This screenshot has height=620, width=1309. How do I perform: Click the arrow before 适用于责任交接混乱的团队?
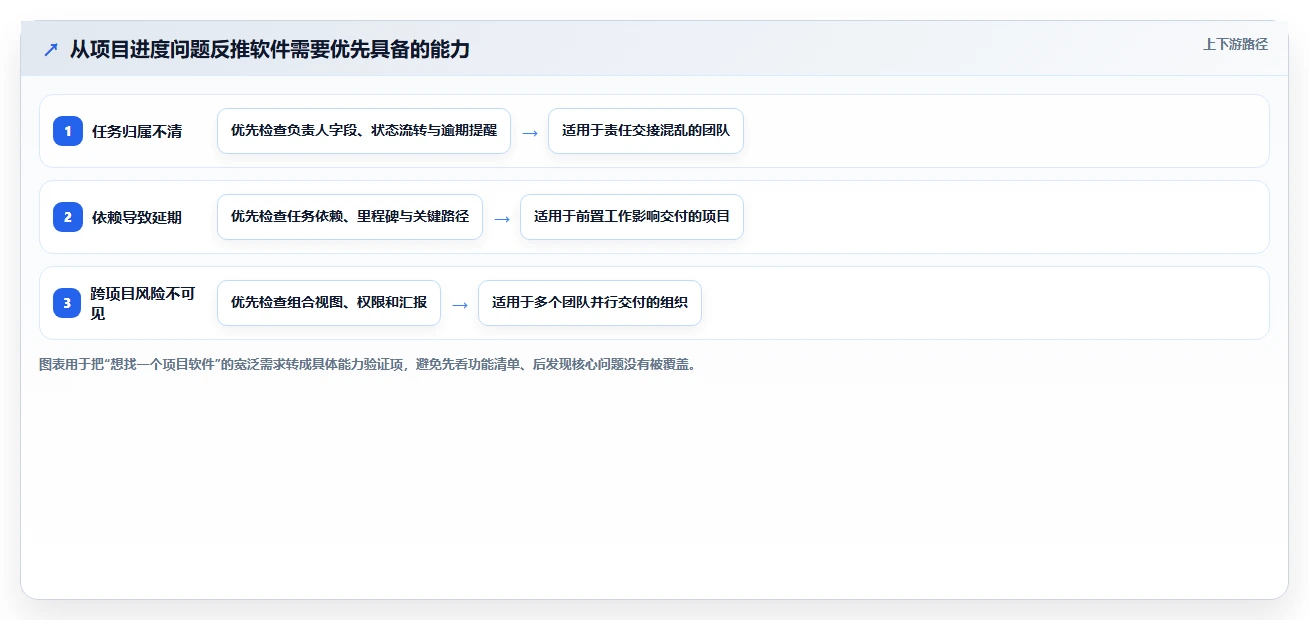(x=530, y=132)
